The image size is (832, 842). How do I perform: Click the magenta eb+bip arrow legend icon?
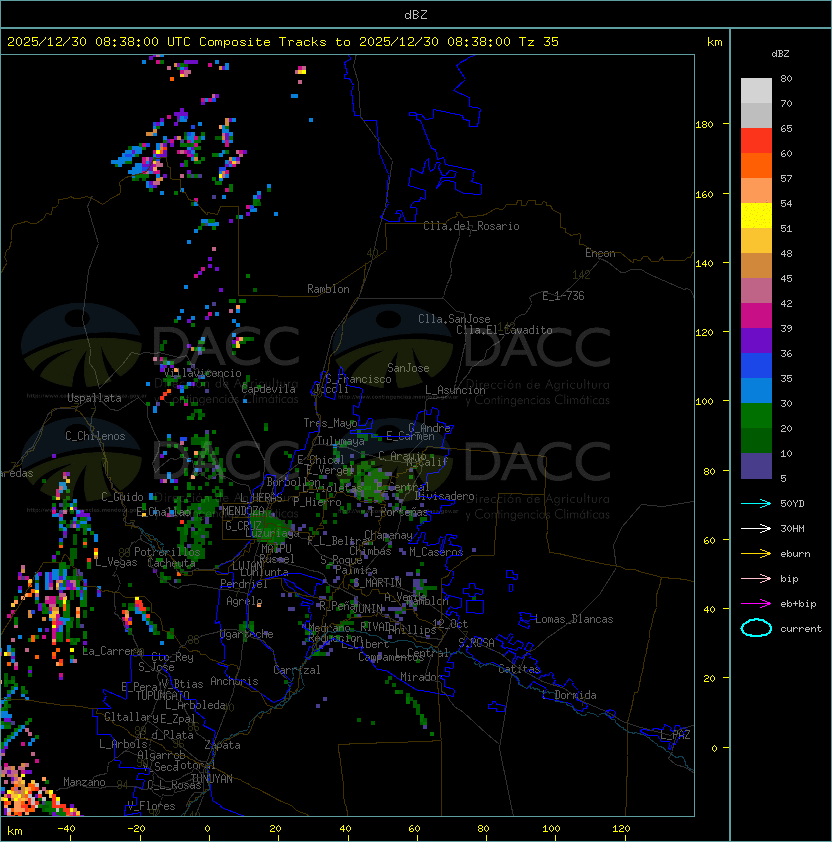pos(756,604)
